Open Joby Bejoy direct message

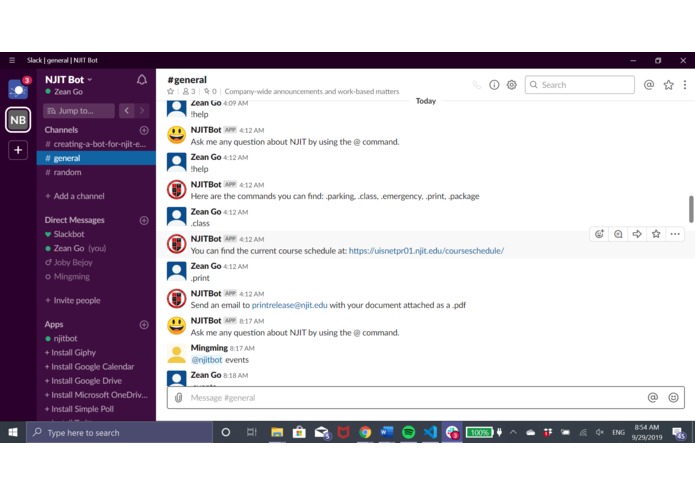(96, 262)
